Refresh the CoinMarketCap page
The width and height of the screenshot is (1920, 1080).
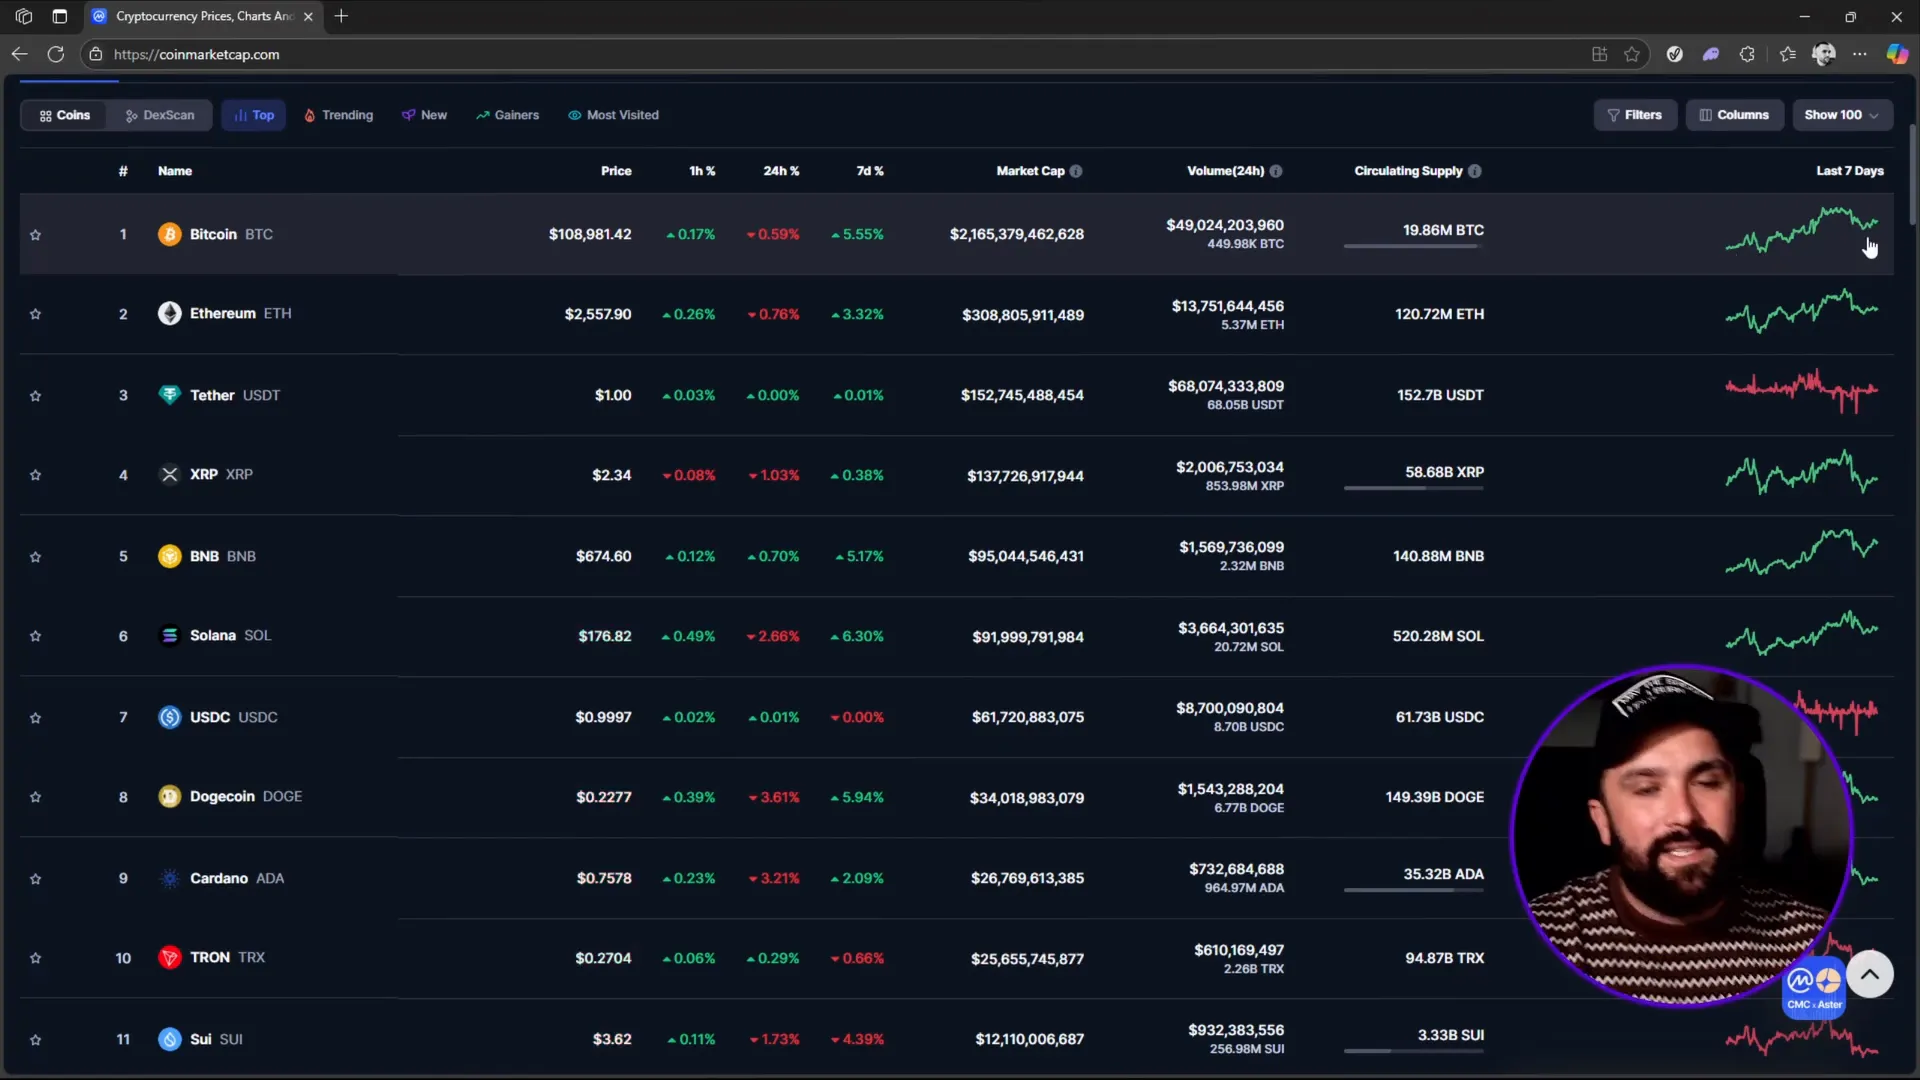(56, 54)
